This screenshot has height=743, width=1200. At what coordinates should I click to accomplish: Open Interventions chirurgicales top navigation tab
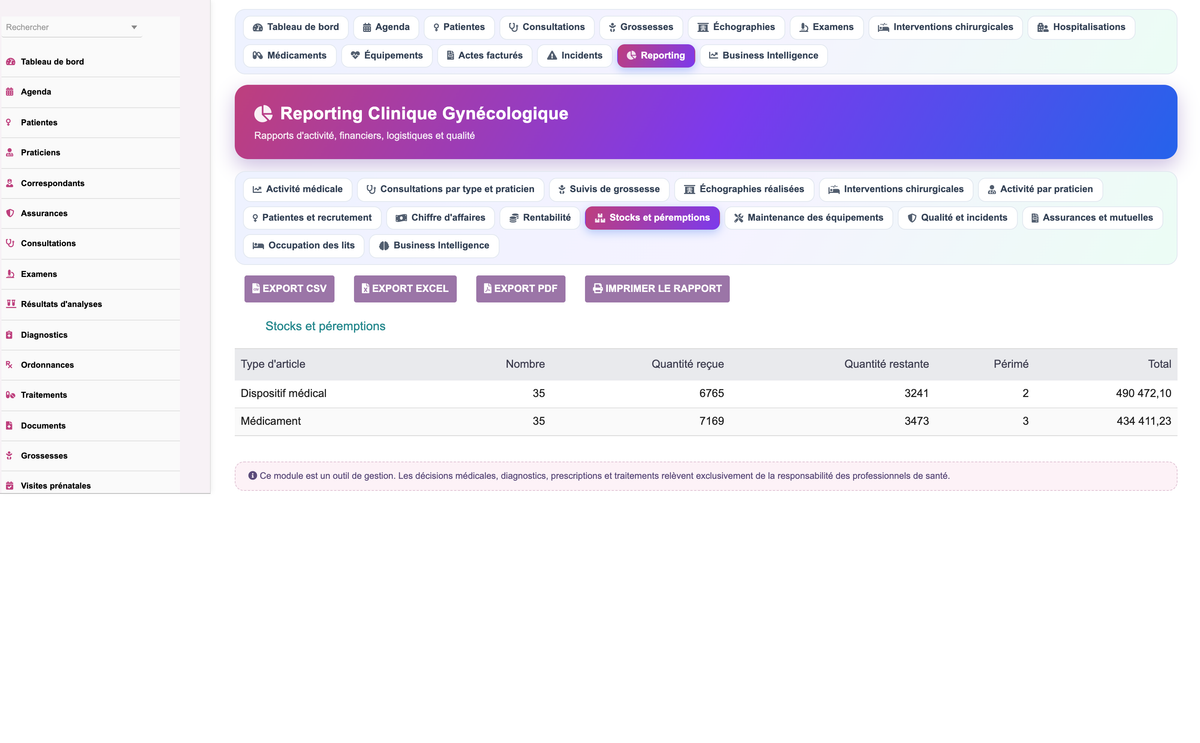coord(945,28)
